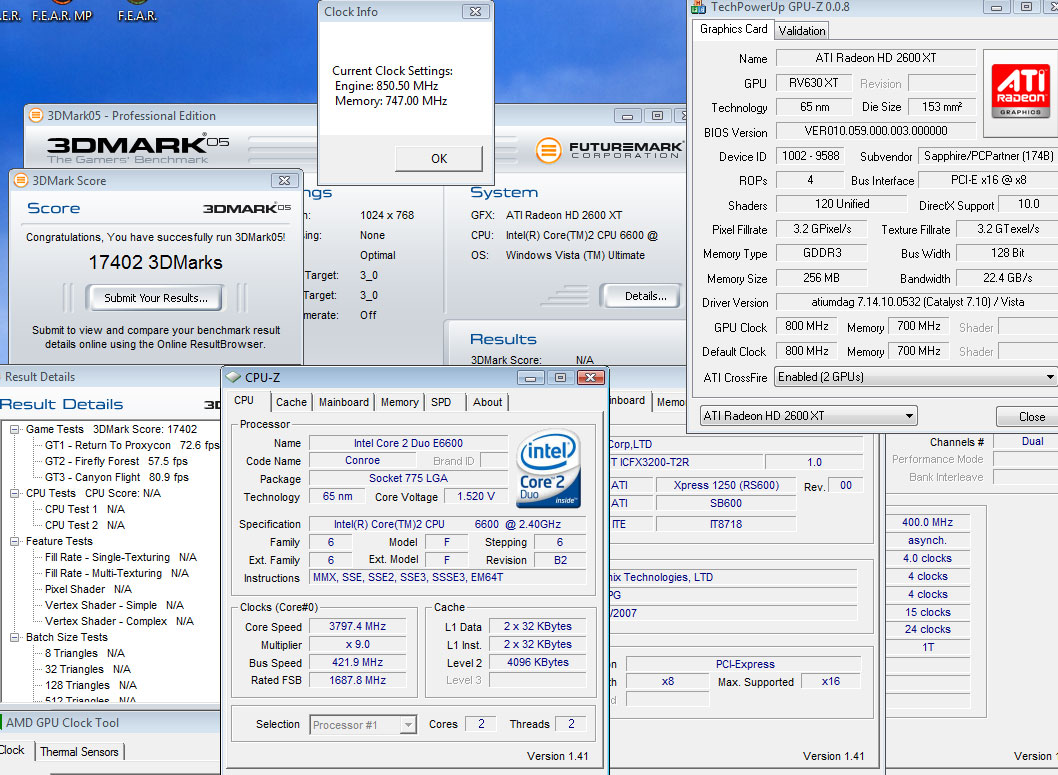This screenshot has height=775, width=1058.
Task: Close the 3DMark Score dialog
Action: [284, 180]
